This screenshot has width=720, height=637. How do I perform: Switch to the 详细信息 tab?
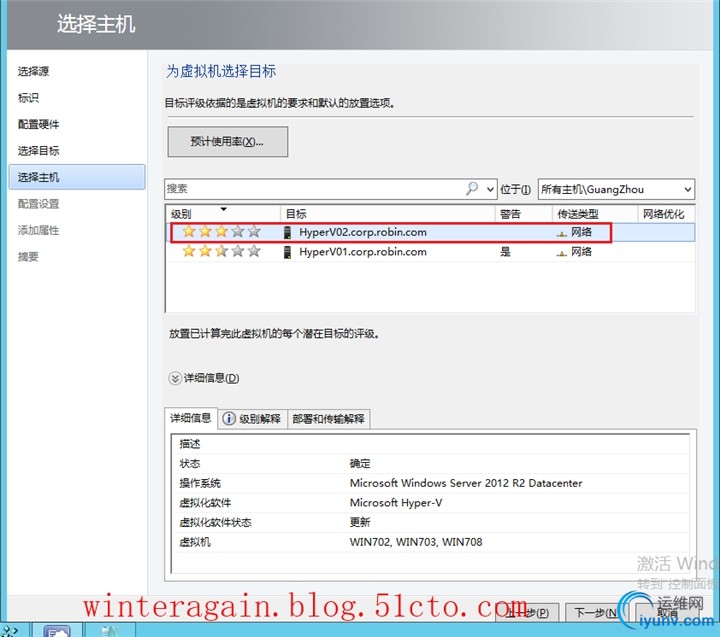191,418
